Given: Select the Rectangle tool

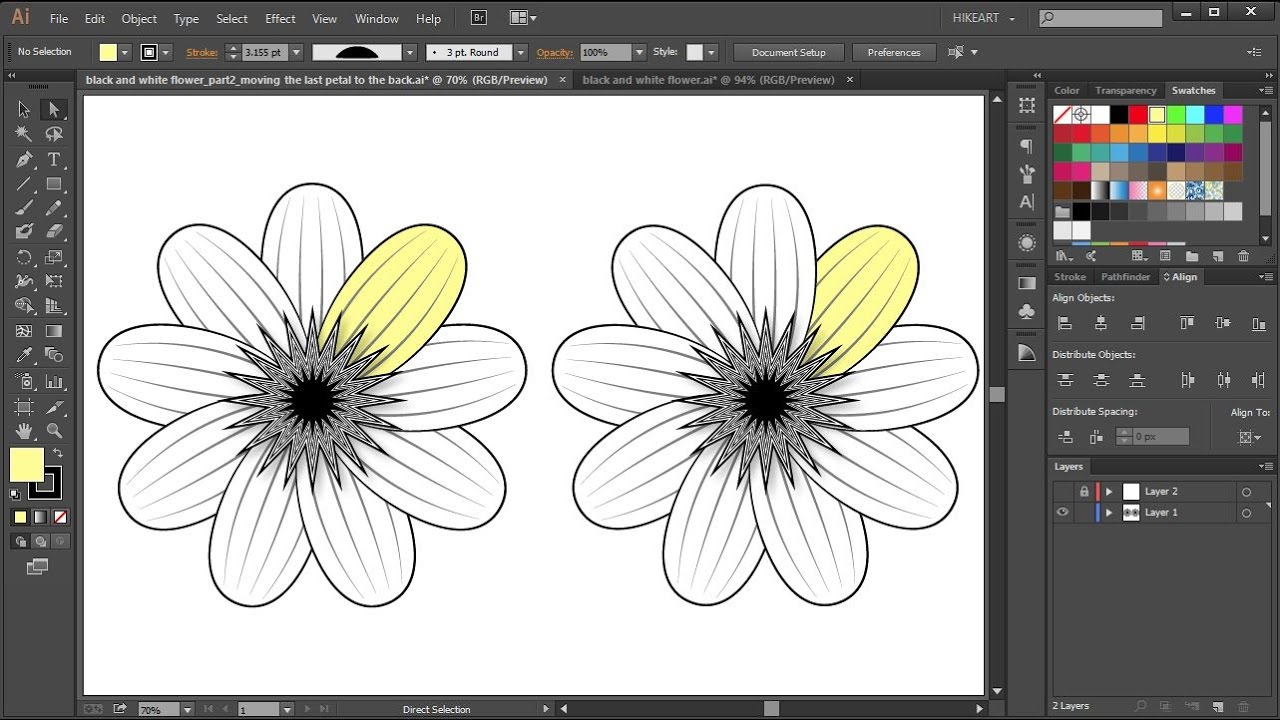Looking at the screenshot, I should point(54,185).
